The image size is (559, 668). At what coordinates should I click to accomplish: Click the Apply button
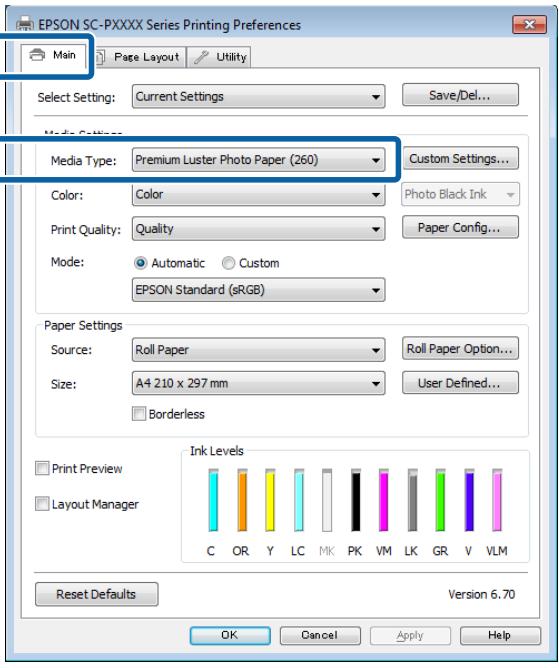[410, 635]
